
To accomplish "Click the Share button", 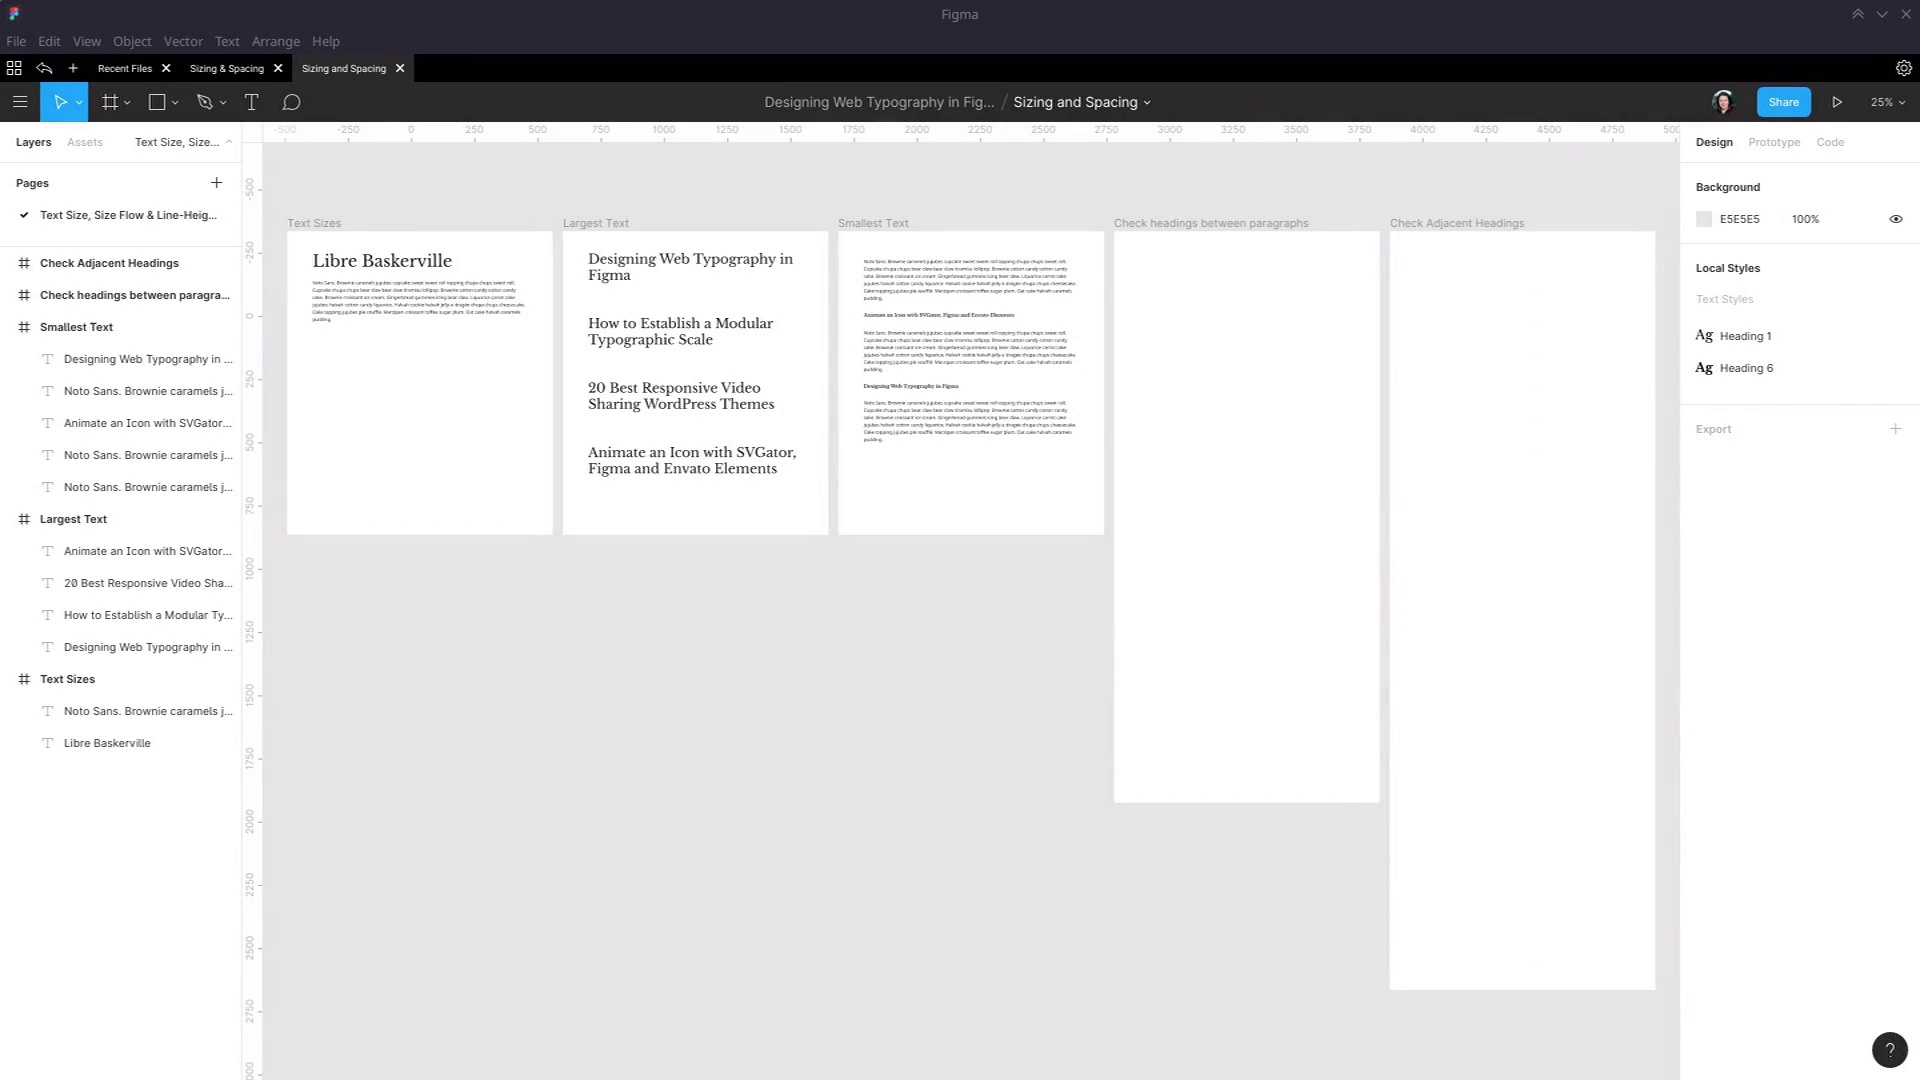I will point(1783,102).
